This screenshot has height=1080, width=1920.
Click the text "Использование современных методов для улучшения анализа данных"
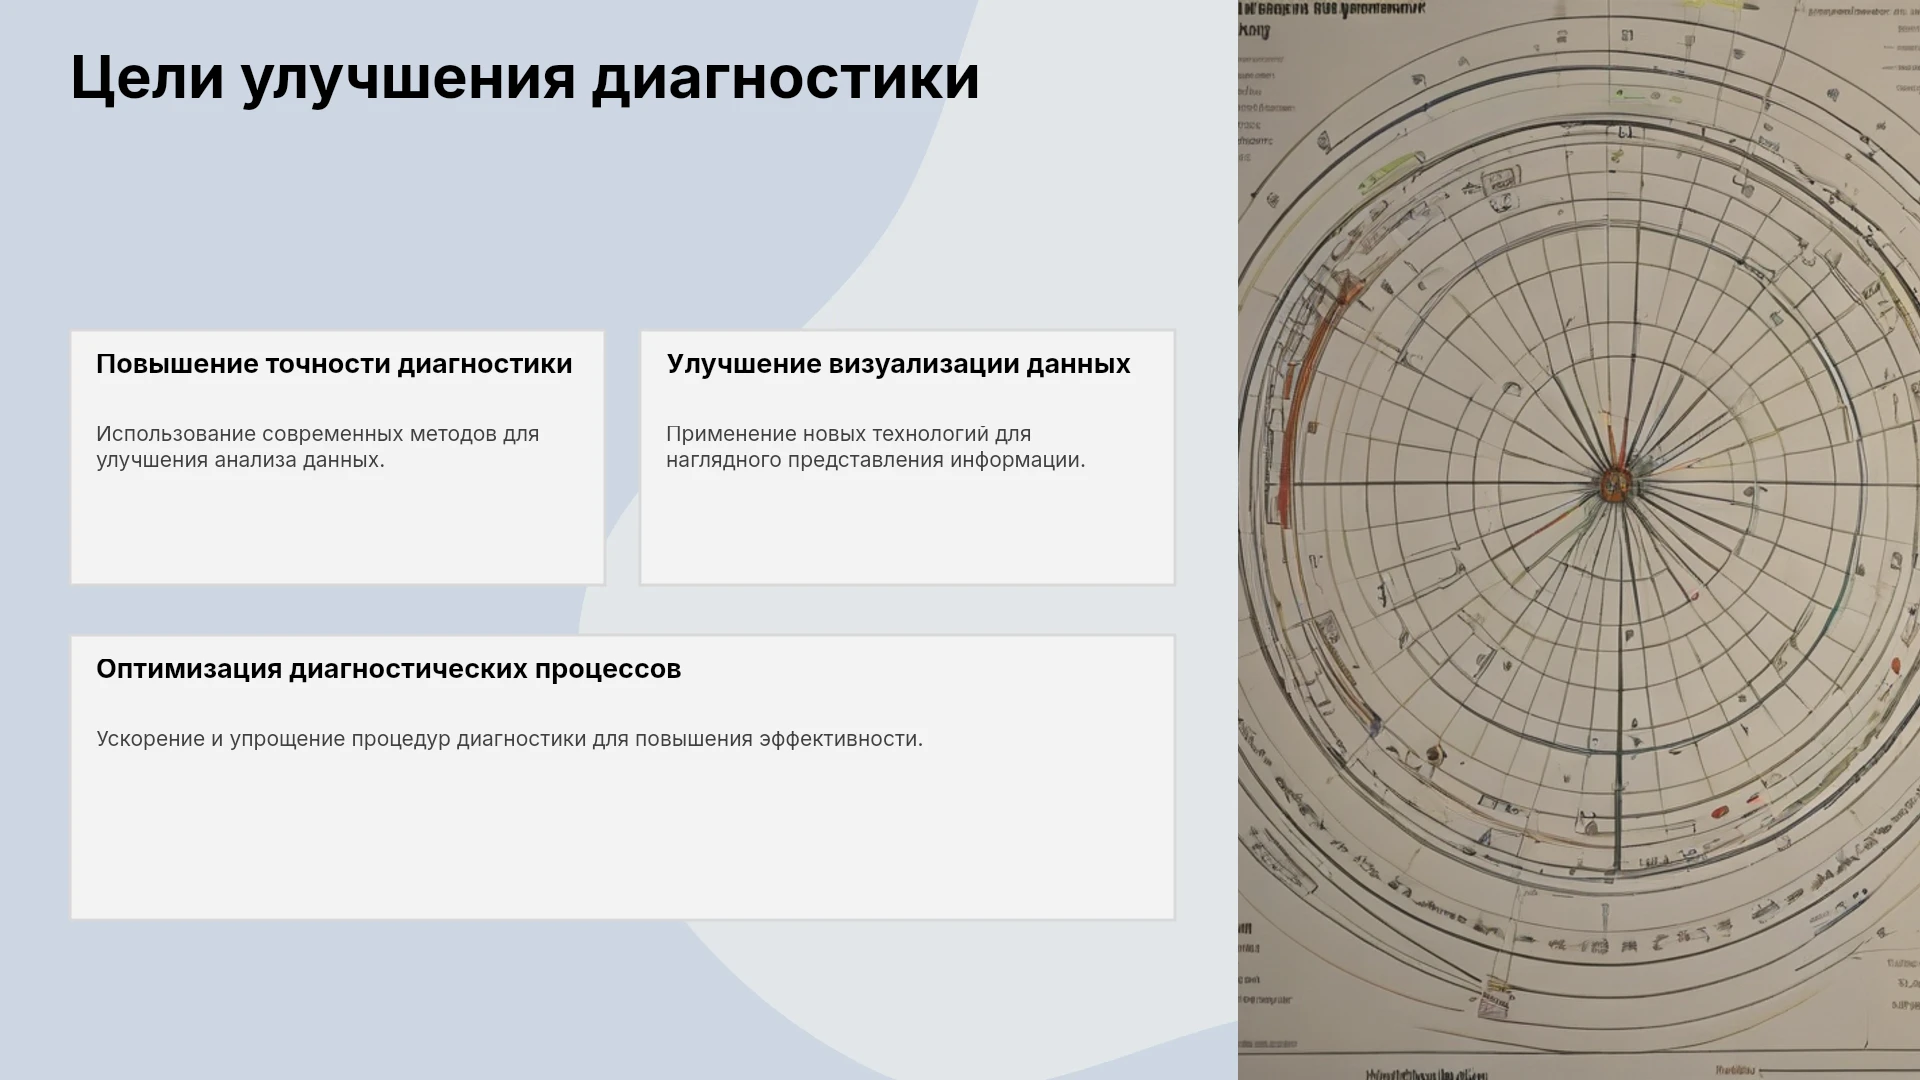click(318, 447)
